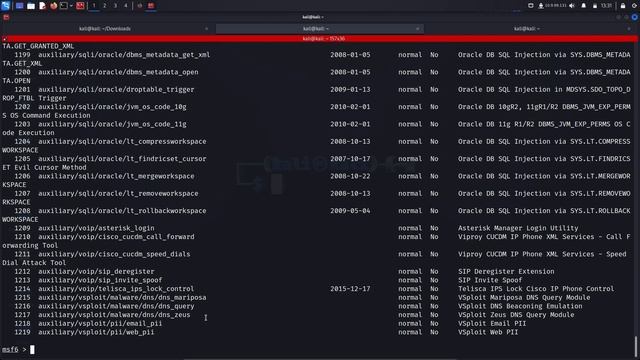The image size is (640, 360).
Task: Click module auxiliary/sqli/oracle/lt_compressworkspace
Action: pos(122,142)
